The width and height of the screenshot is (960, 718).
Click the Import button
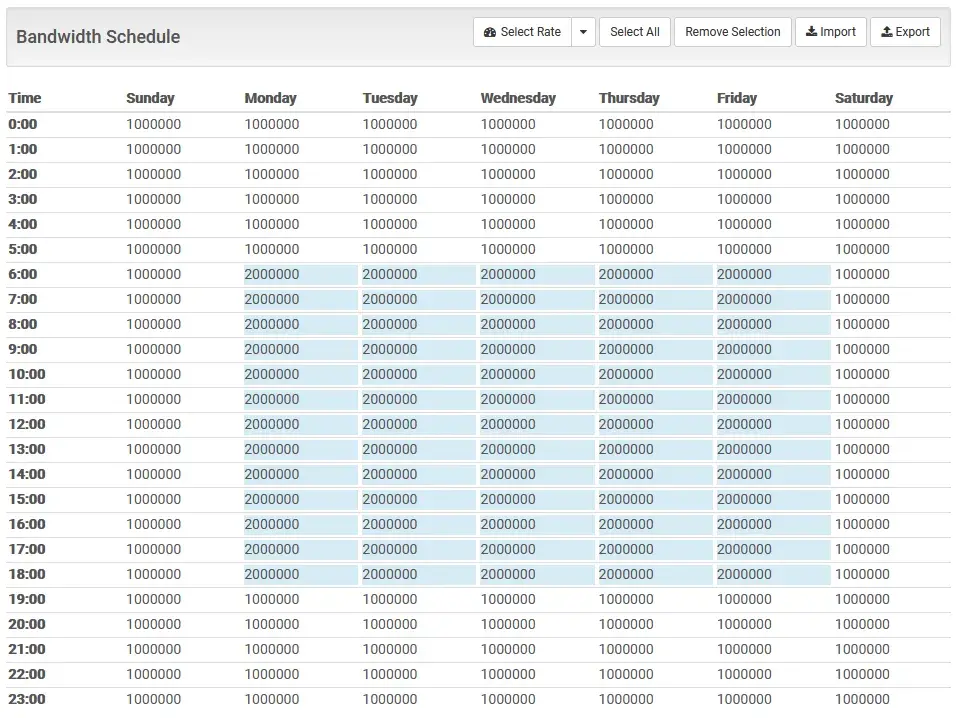coord(830,31)
